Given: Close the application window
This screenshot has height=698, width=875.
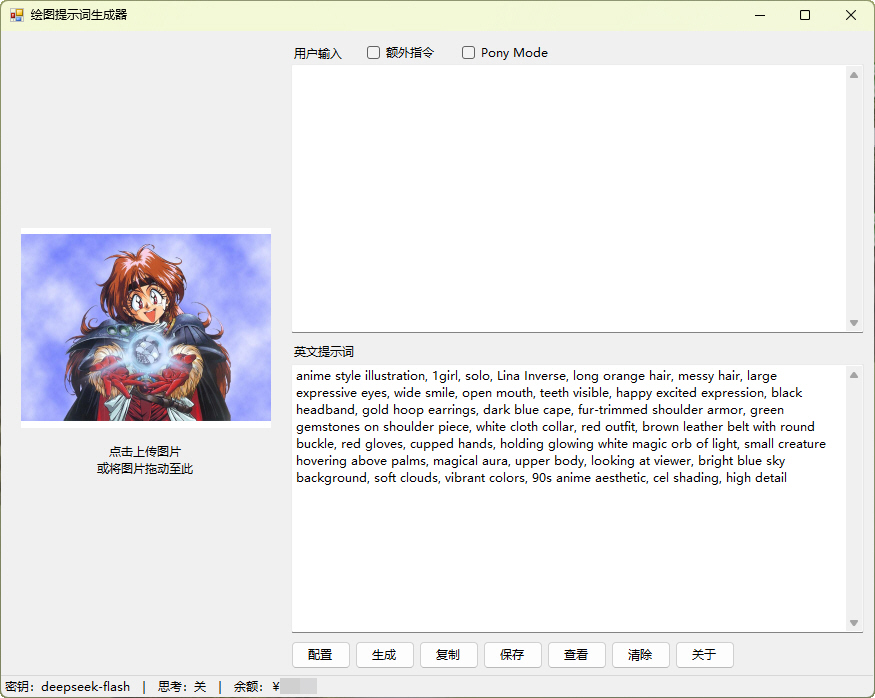Looking at the screenshot, I should coord(850,15).
